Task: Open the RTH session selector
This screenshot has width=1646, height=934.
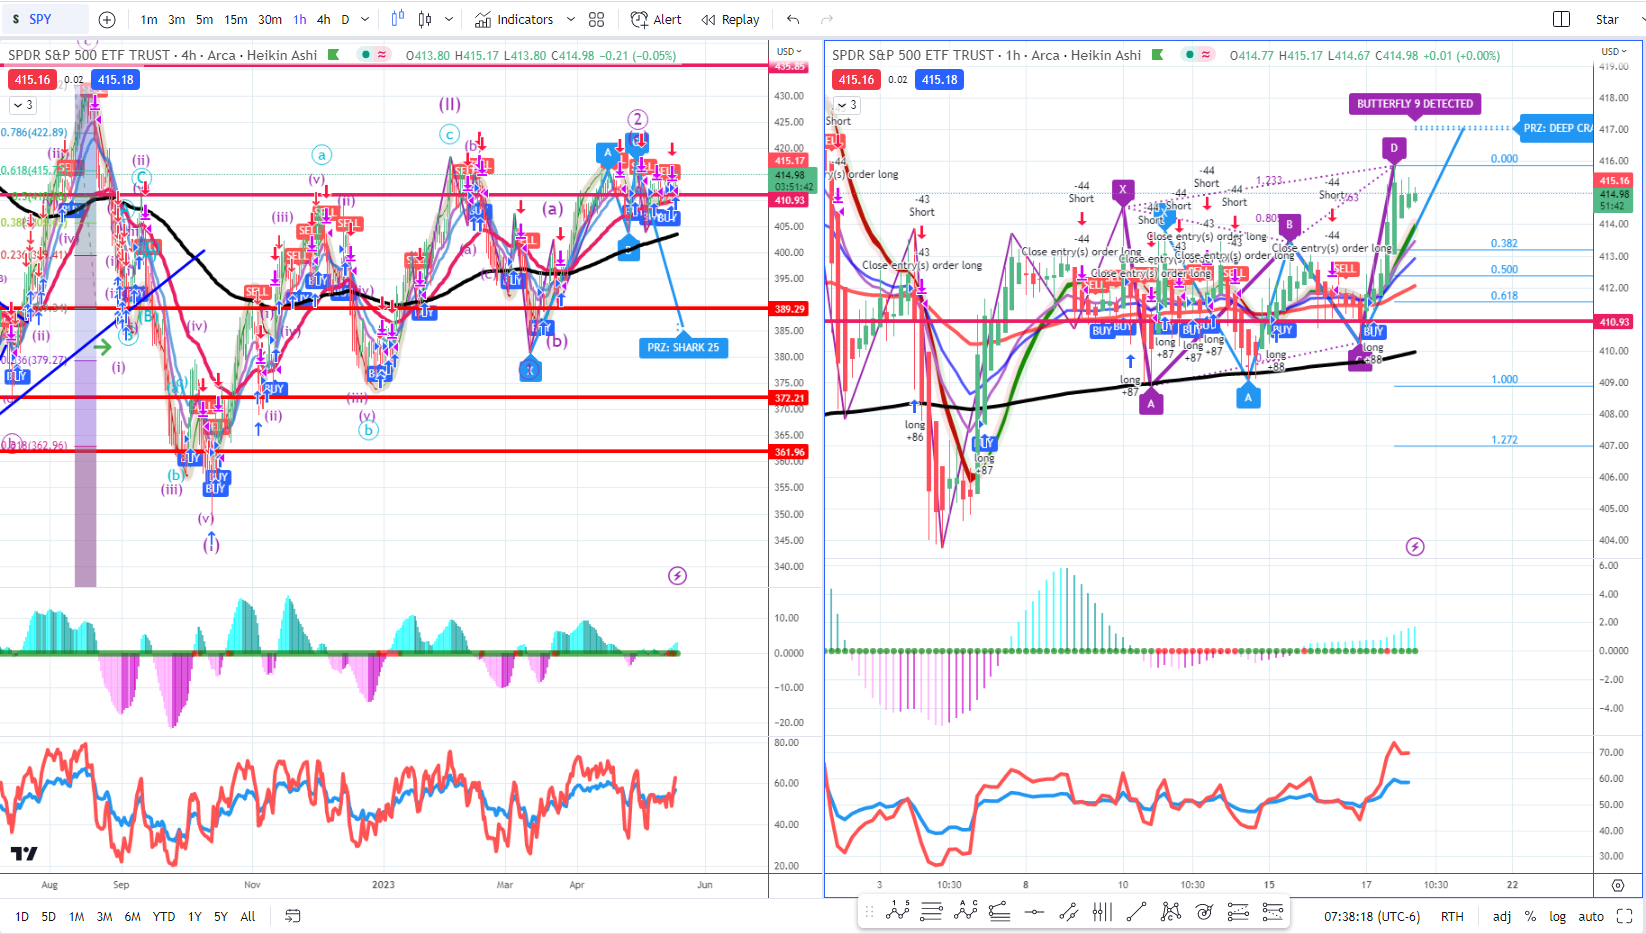Action: click(x=1452, y=916)
